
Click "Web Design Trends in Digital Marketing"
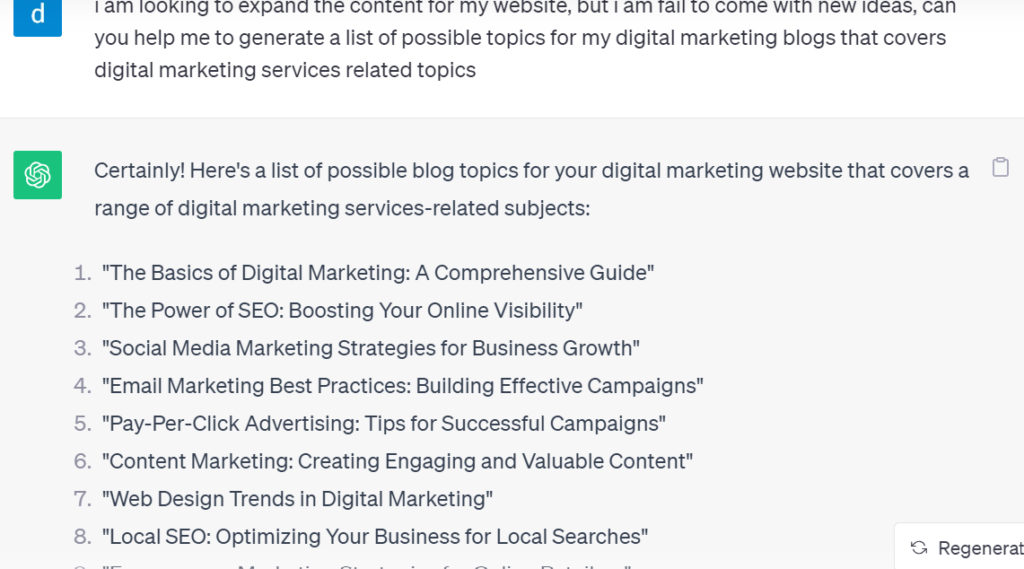coord(297,499)
